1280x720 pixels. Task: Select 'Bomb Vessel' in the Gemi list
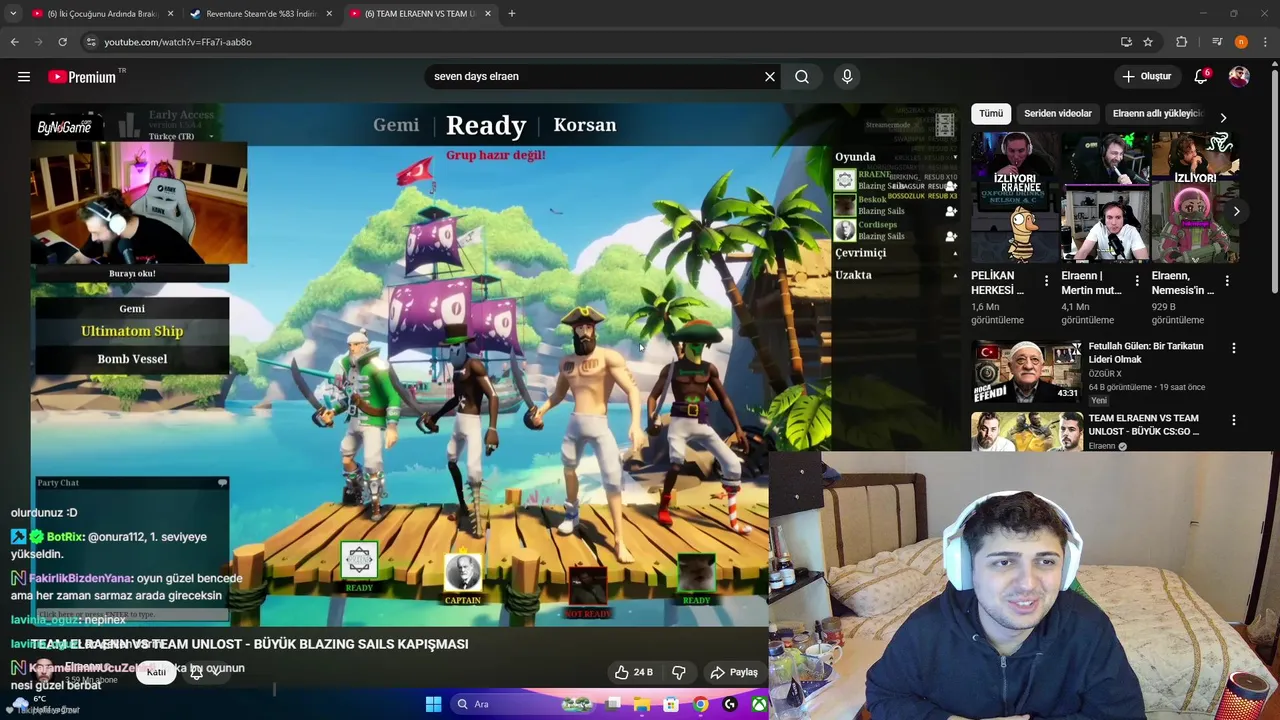pos(132,359)
